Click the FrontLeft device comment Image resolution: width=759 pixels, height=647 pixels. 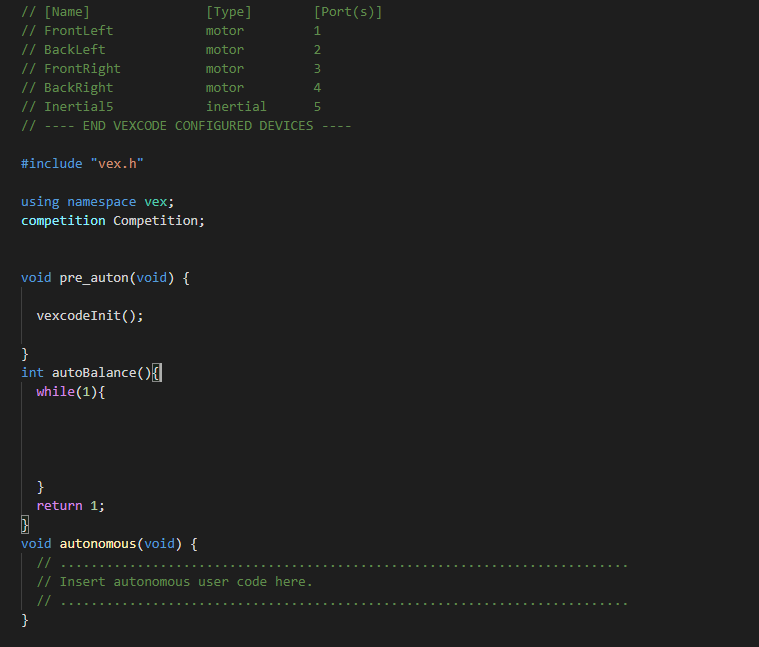[x=78, y=31]
